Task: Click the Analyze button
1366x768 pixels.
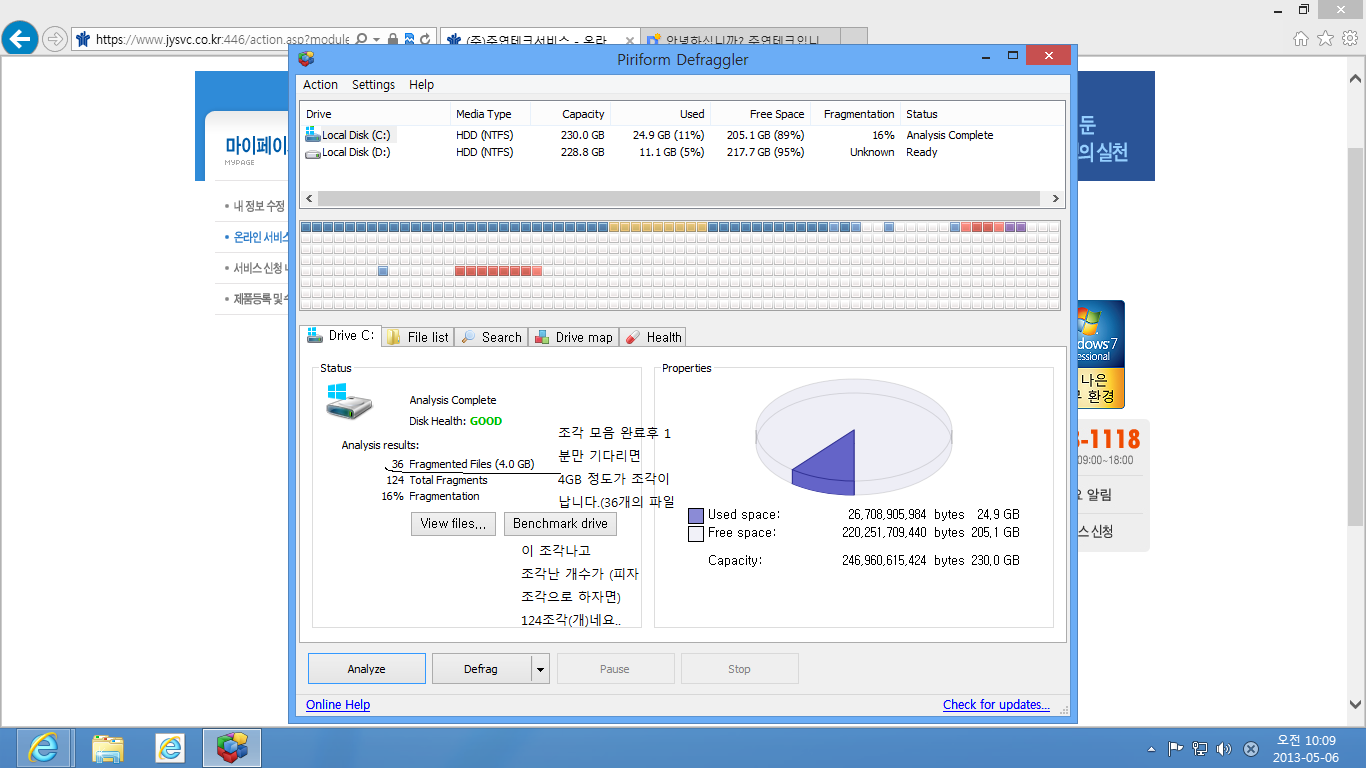Action: (367, 669)
